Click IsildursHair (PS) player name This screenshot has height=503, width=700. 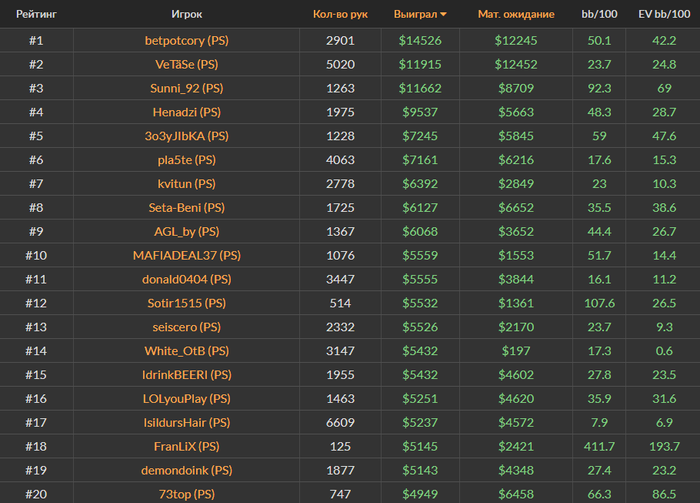point(187,423)
